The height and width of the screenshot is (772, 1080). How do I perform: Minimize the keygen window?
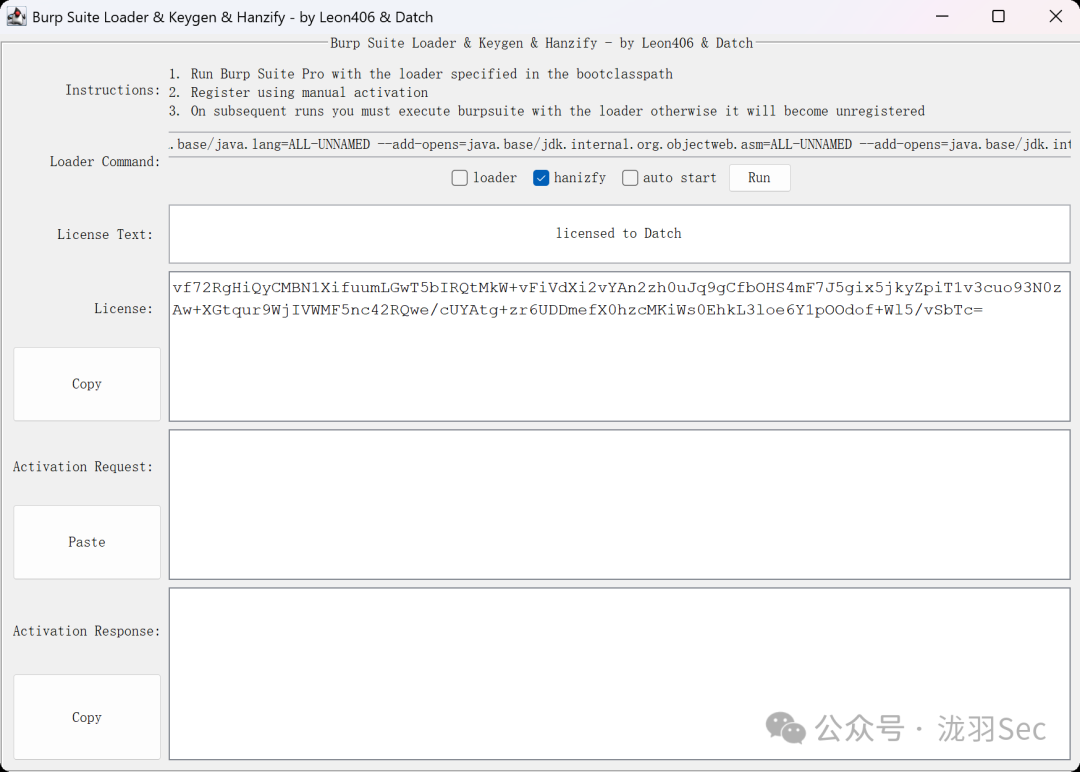pyautogui.click(x=942, y=17)
